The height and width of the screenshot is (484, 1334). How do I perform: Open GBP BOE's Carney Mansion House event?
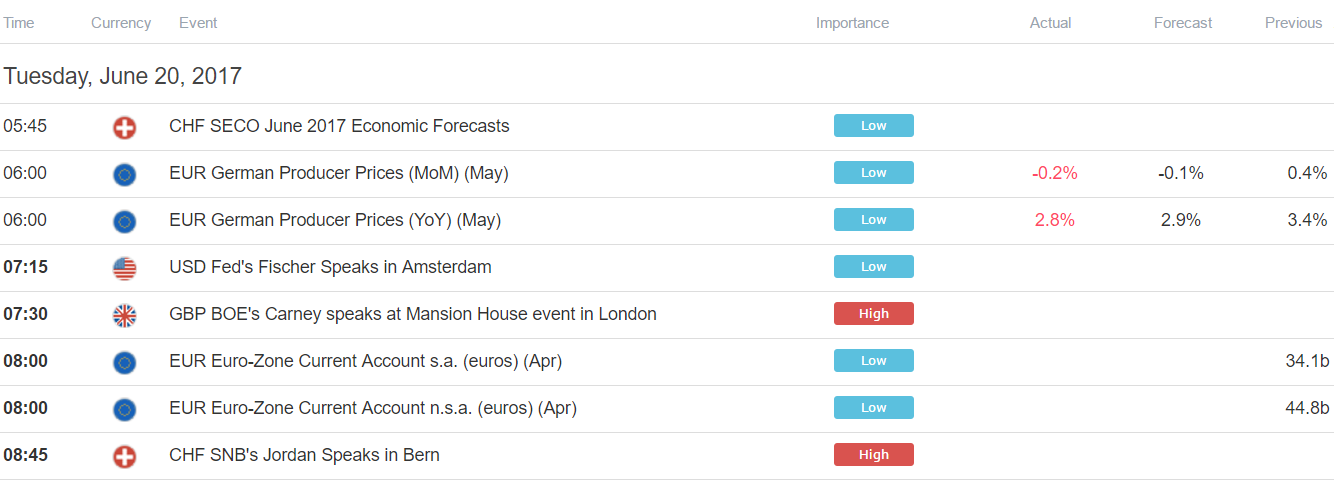(413, 314)
